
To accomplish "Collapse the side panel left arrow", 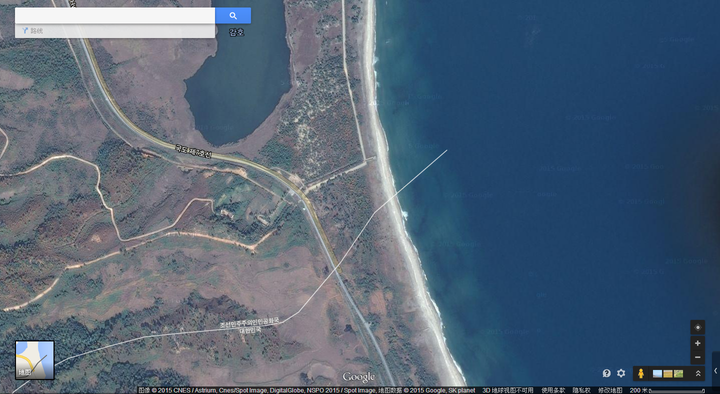I will click(715, 371).
